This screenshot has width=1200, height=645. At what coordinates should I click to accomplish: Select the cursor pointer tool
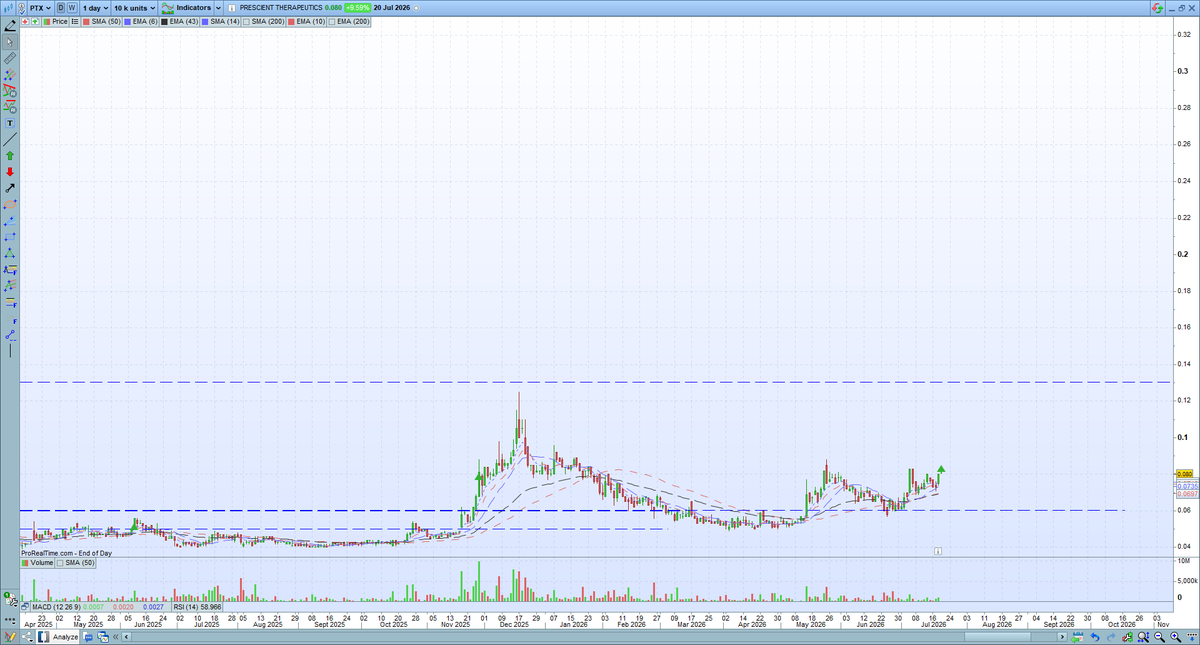[10, 42]
